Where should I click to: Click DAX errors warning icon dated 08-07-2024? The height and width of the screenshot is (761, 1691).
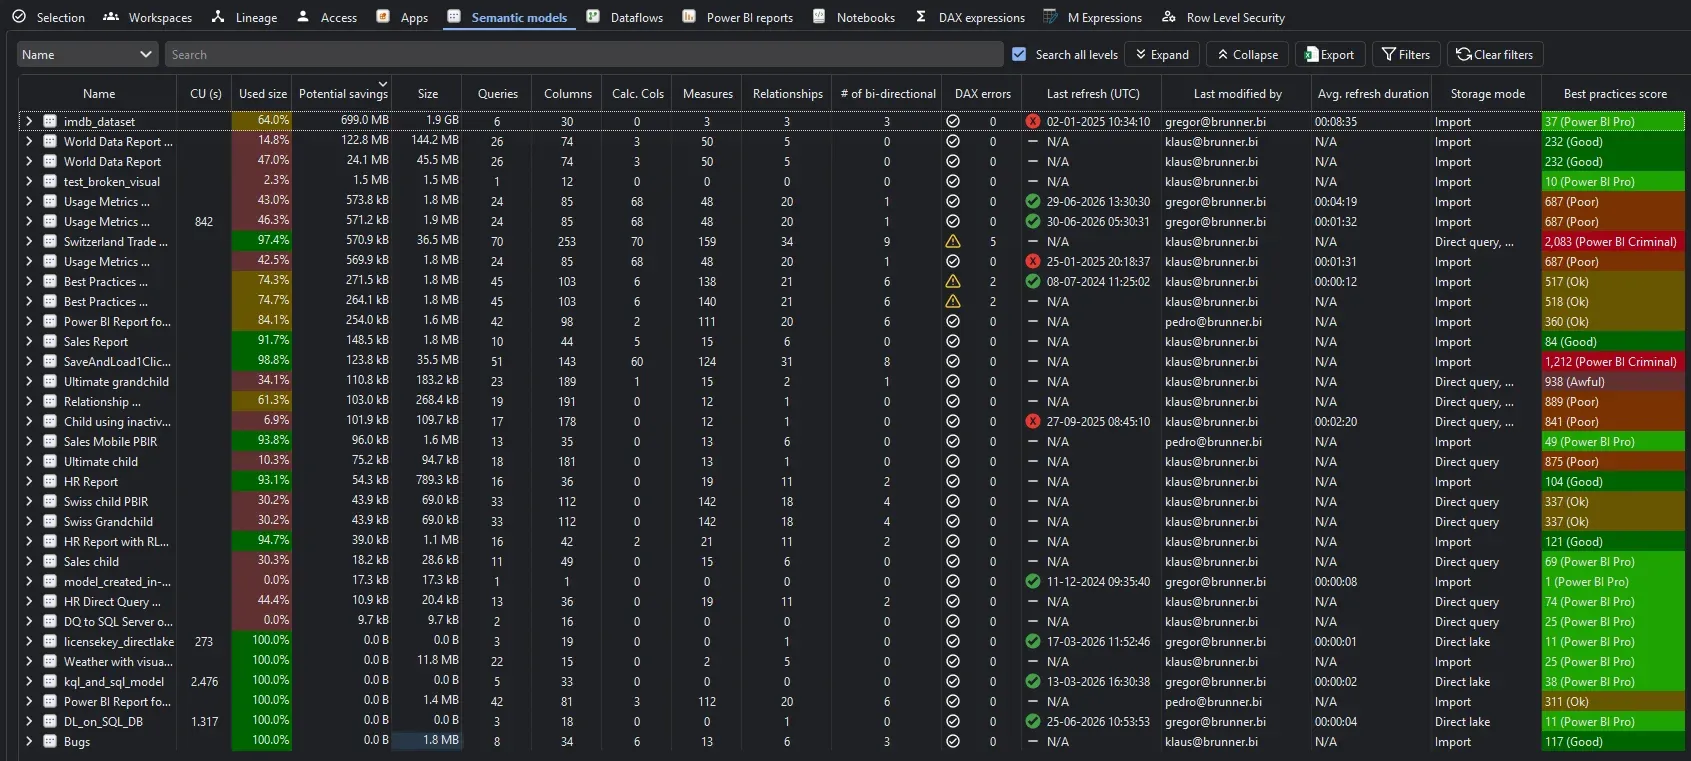click(x=953, y=281)
